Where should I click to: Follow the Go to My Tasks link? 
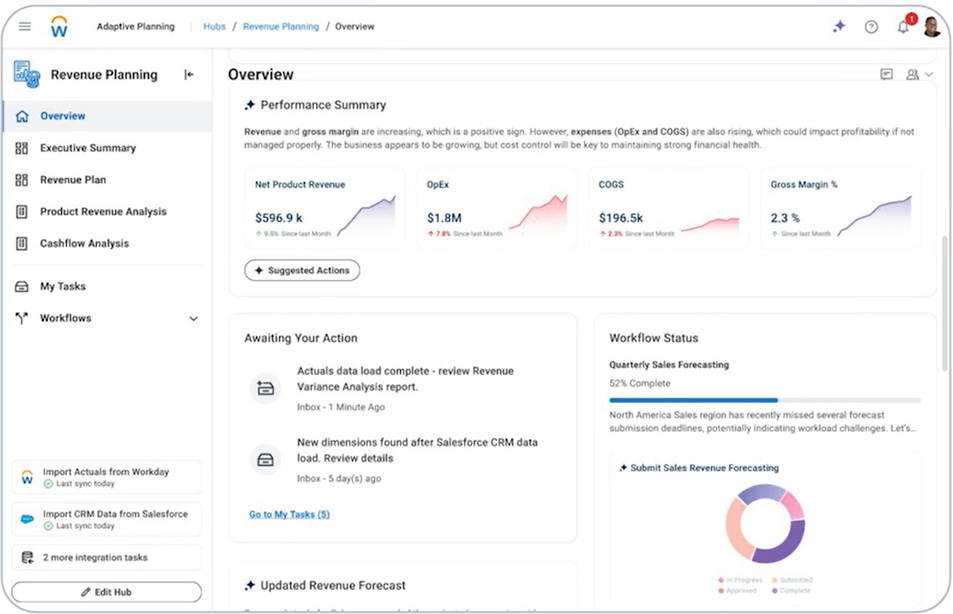pyautogui.click(x=289, y=514)
